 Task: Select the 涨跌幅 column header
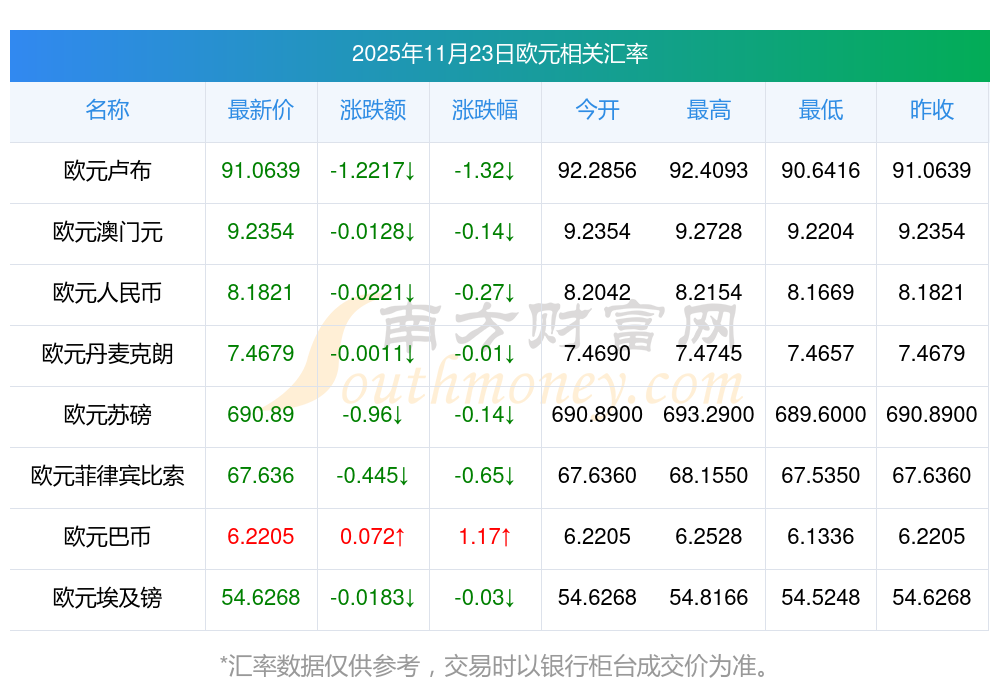(x=485, y=110)
